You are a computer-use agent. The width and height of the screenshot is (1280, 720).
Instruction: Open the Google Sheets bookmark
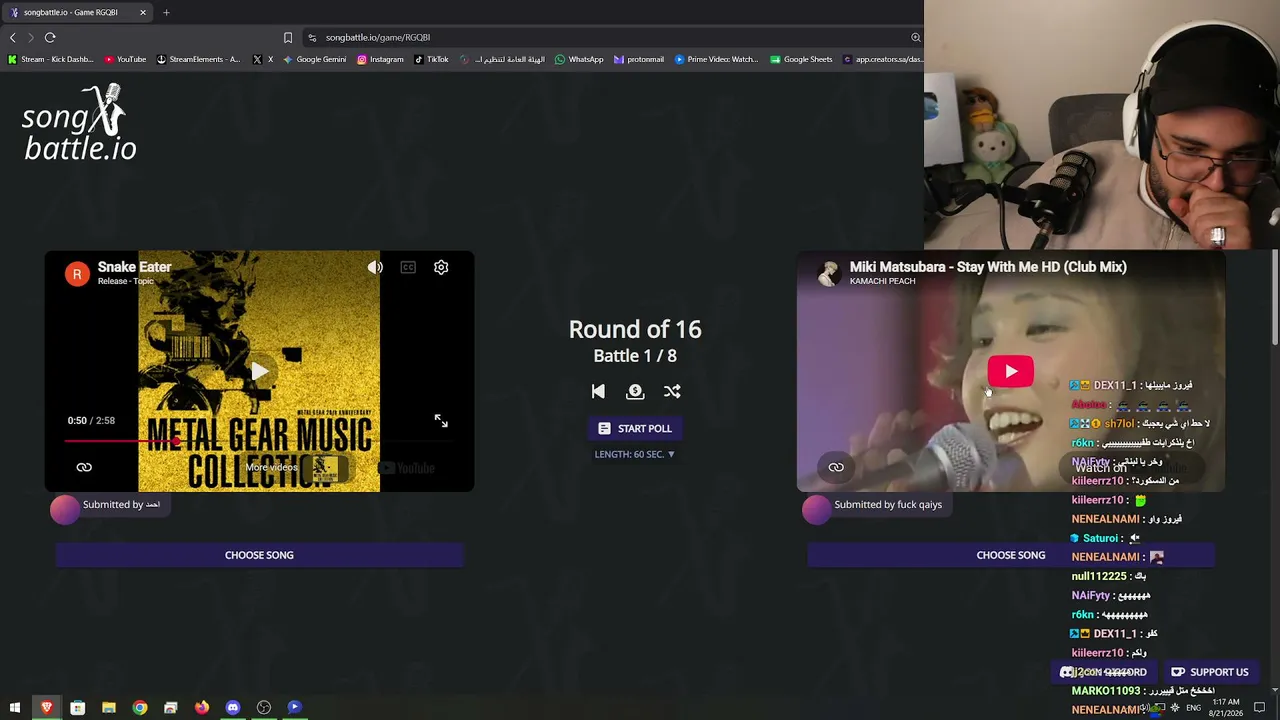point(801,59)
